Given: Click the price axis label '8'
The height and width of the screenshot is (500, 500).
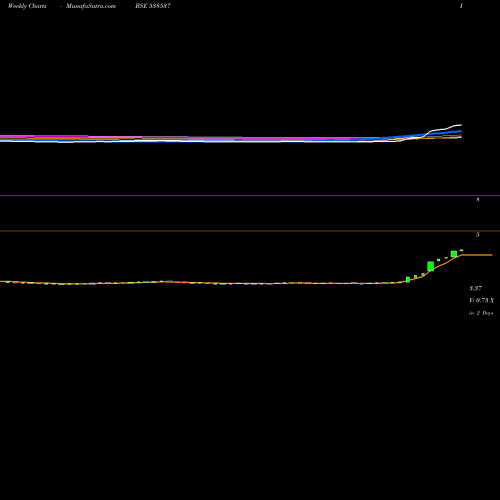Looking at the screenshot, I should [478, 200].
